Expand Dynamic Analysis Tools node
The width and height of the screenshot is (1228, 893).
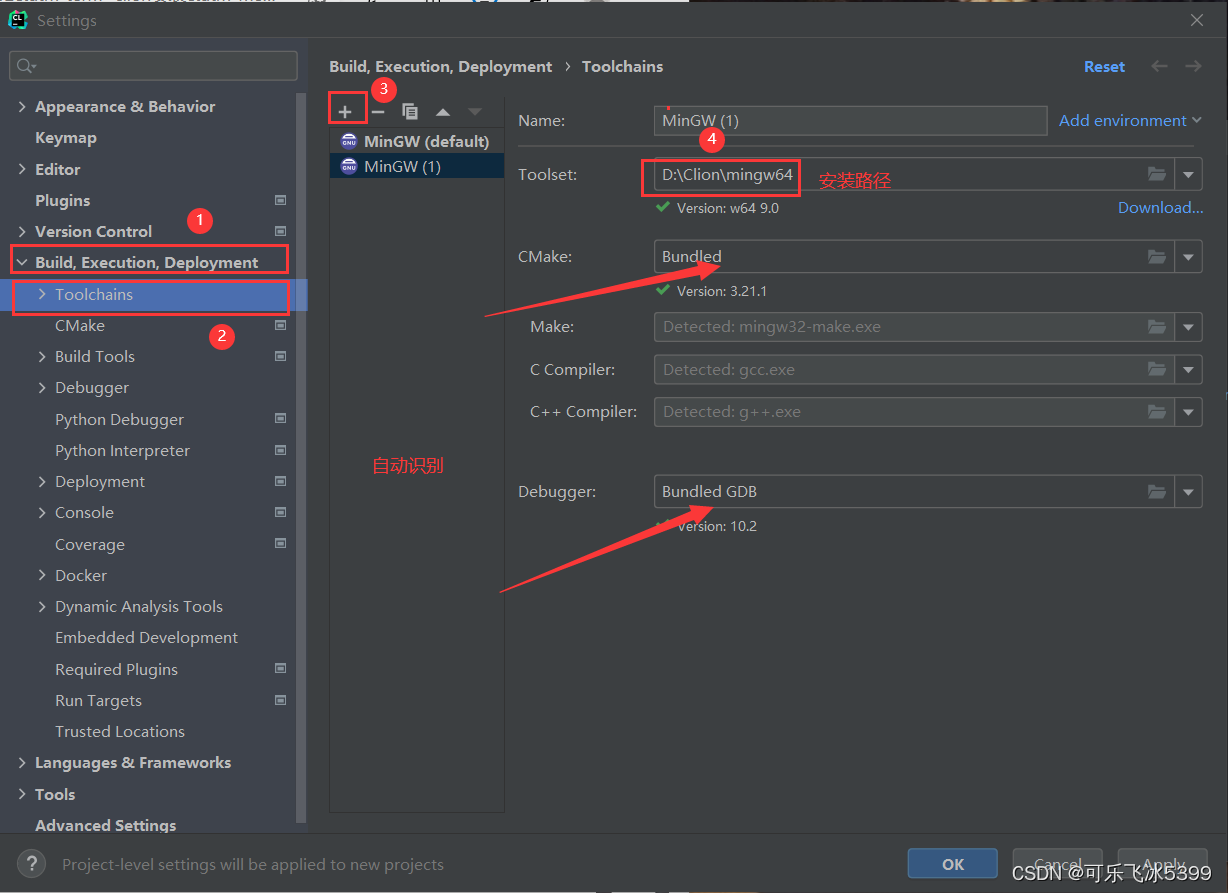click(42, 606)
